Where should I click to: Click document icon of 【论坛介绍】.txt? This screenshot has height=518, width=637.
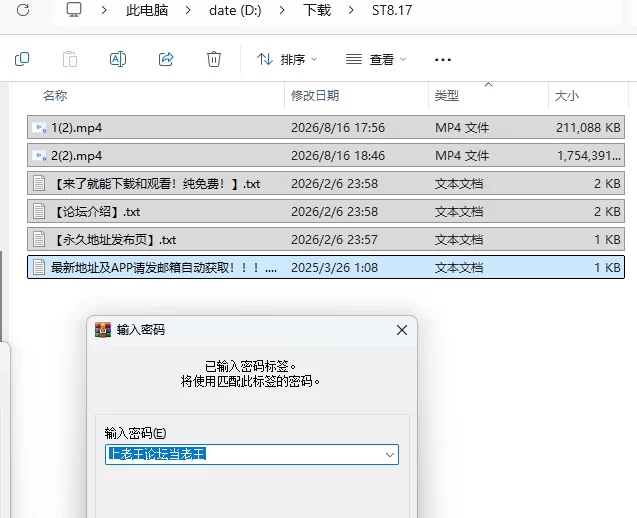coord(39,212)
